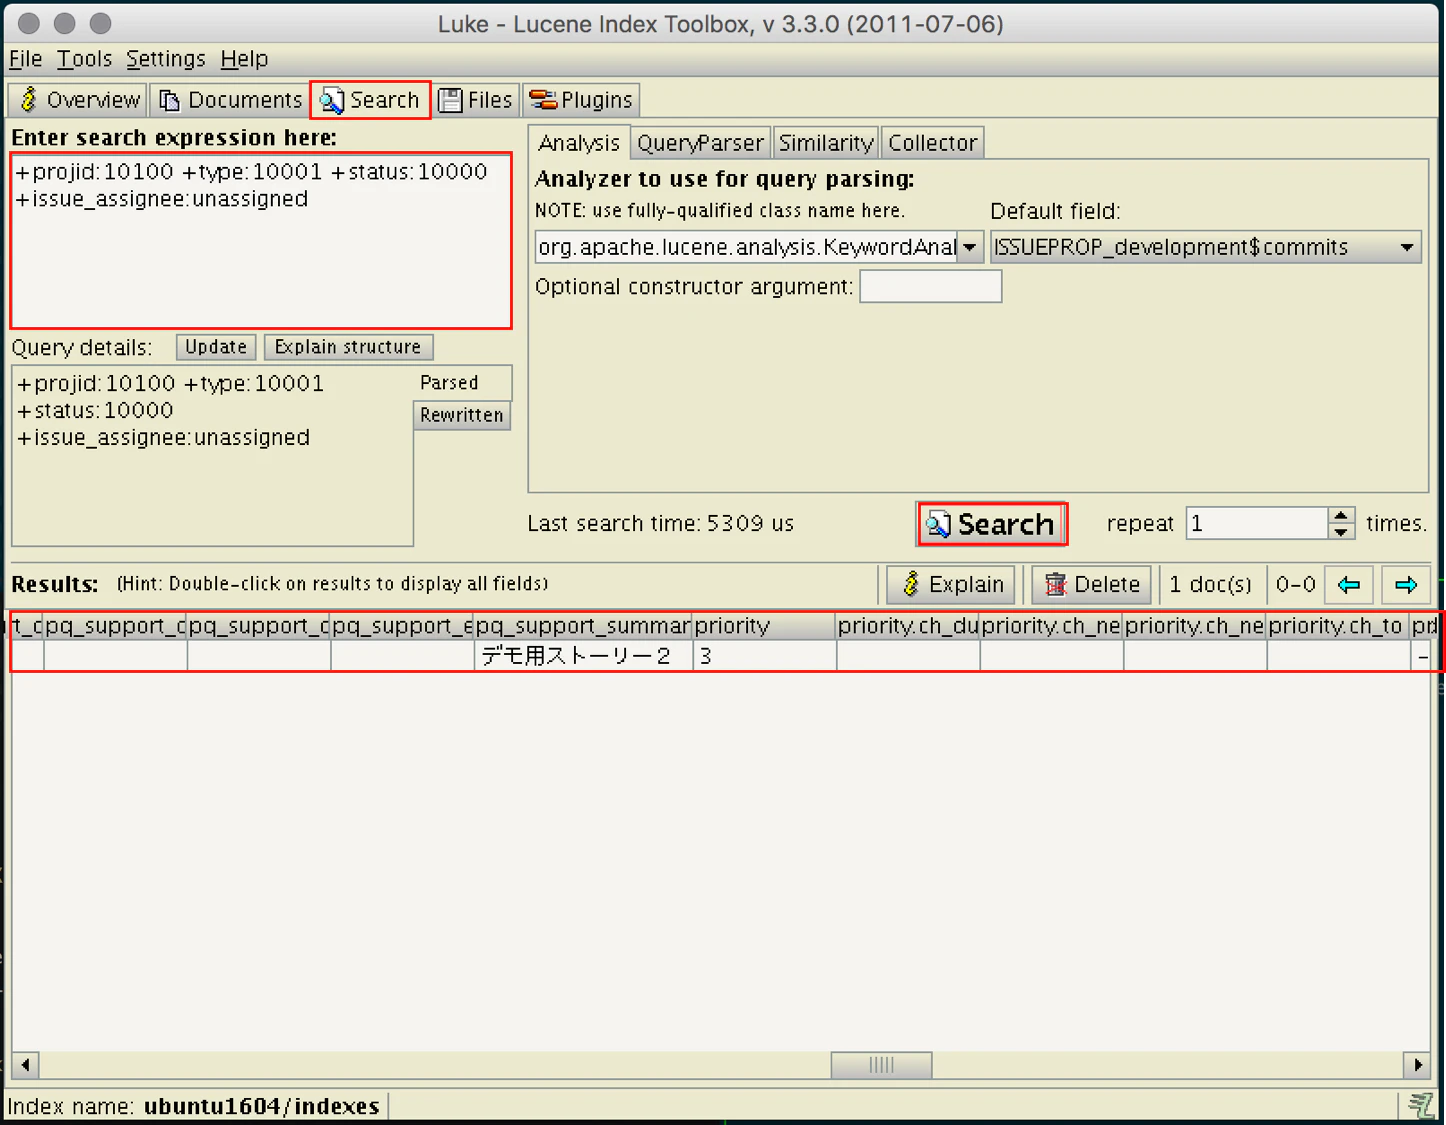Open the Files tab
The height and width of the screenshot is (1125, 1446).
click(476, 100)
